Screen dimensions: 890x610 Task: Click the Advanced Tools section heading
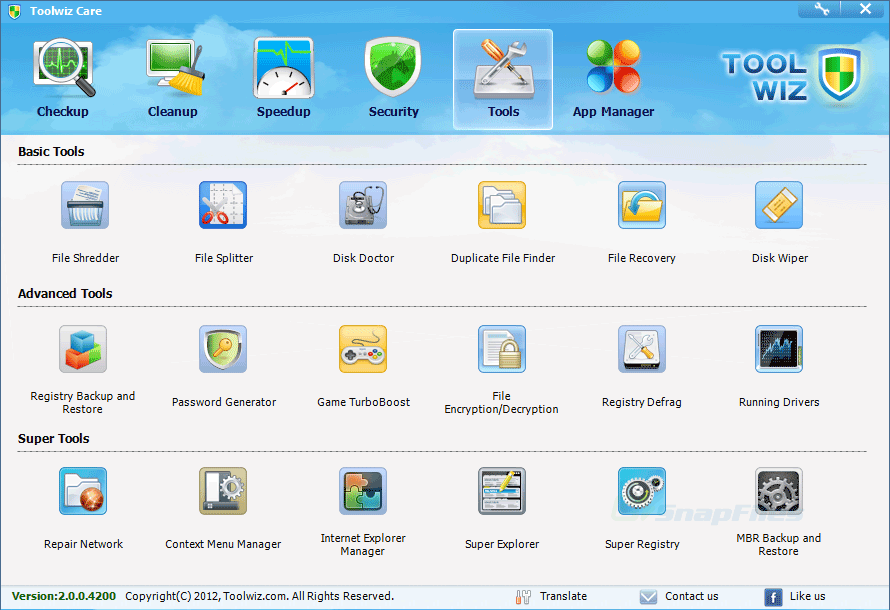coord(65,294)
